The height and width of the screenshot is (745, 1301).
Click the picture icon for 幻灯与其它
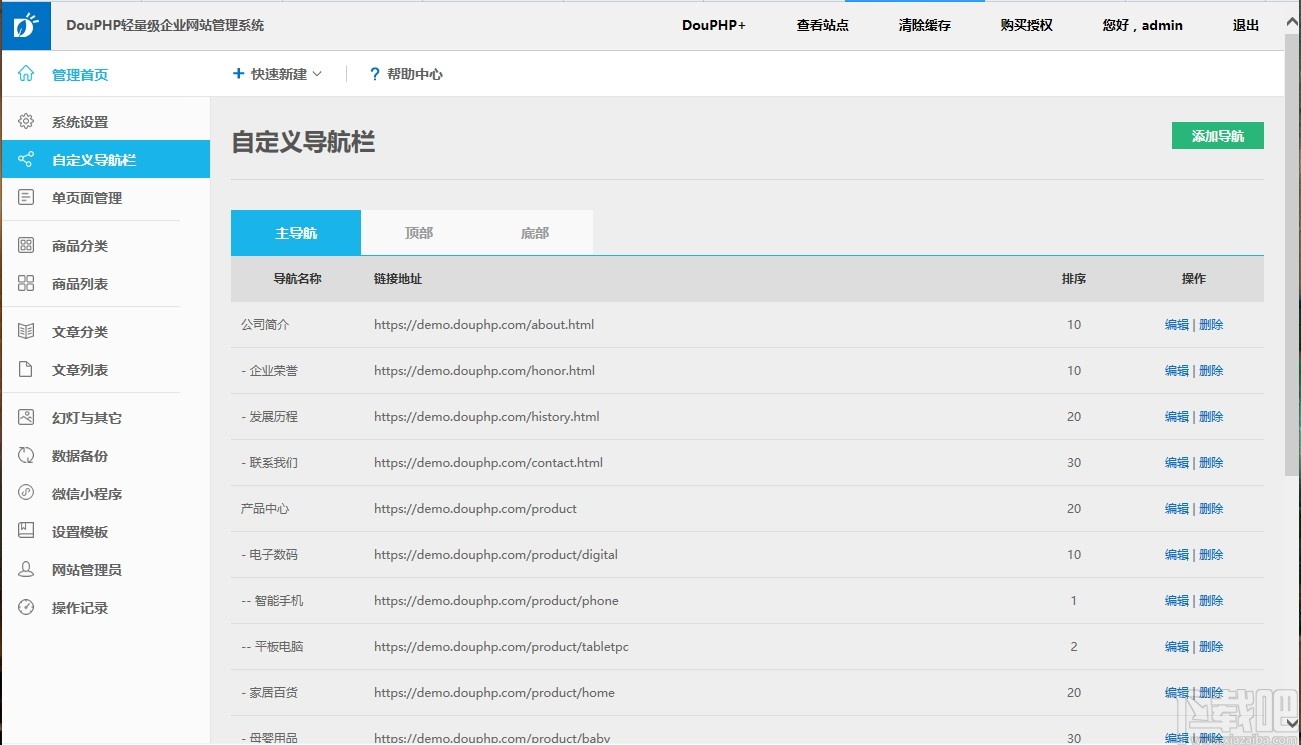(x=26, y=418)
